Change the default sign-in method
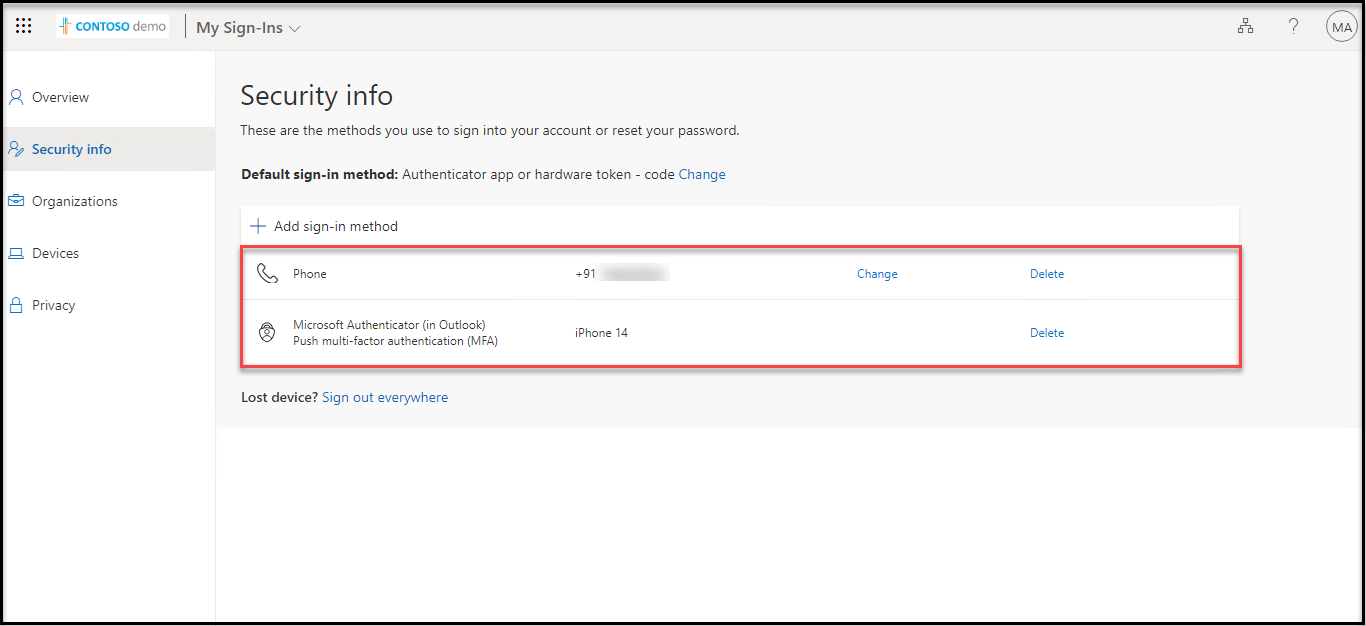The width and height of the screenshot is (1366, 626). (702, 174)
